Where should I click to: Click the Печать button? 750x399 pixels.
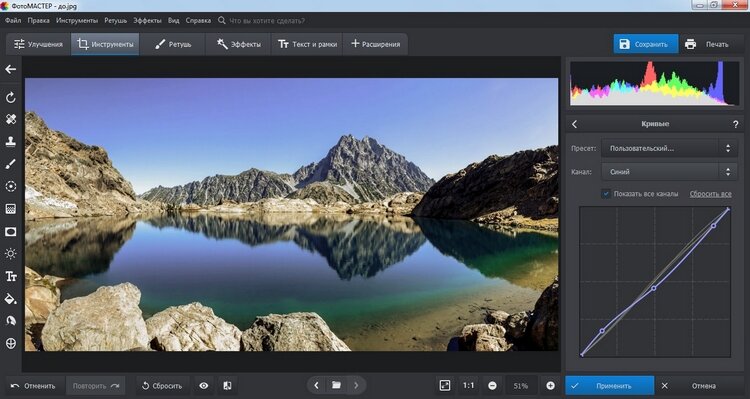pos(710,44)
